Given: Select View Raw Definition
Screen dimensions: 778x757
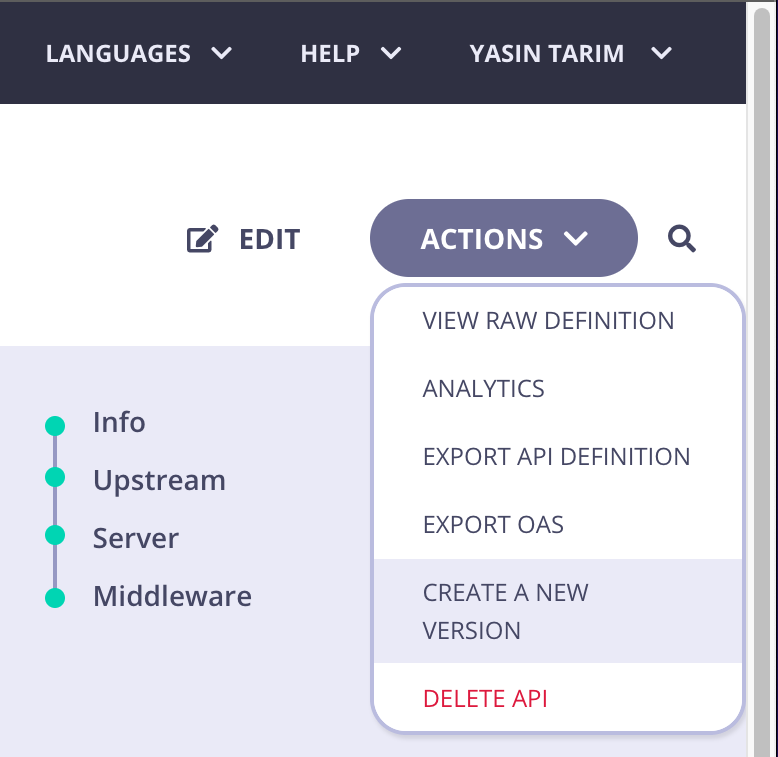Looking at the screenshot, I should click(x=548, y=321).
